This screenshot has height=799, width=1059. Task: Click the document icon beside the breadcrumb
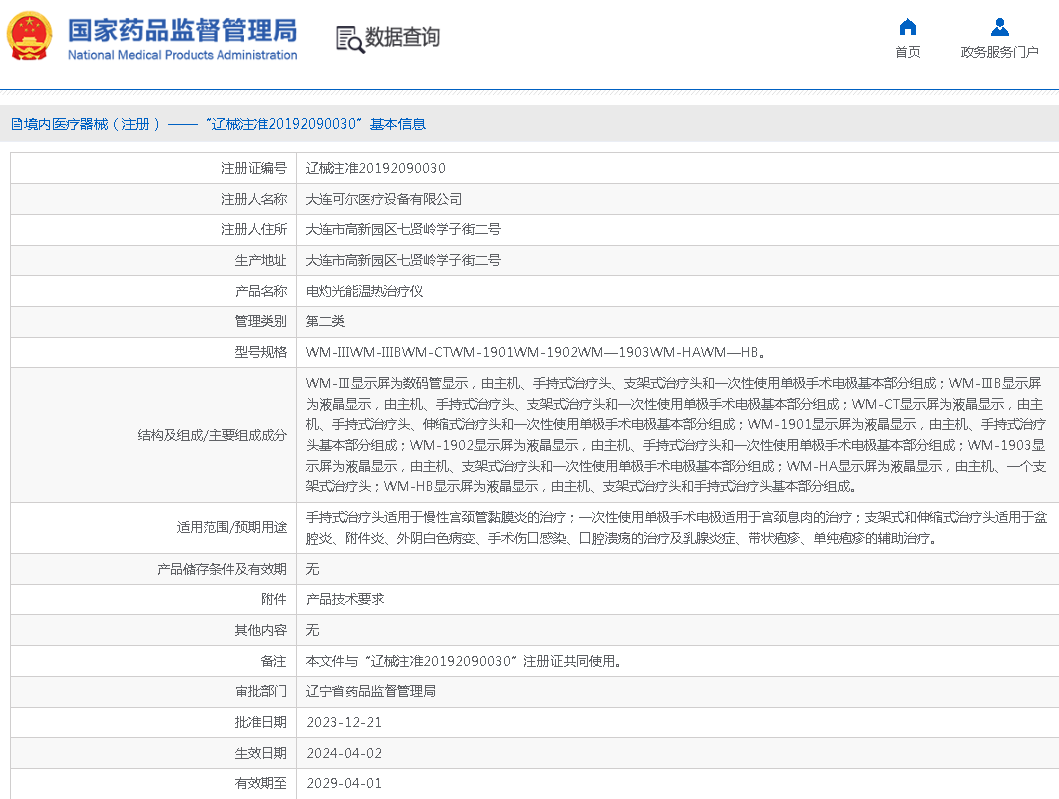coord(16,124)
